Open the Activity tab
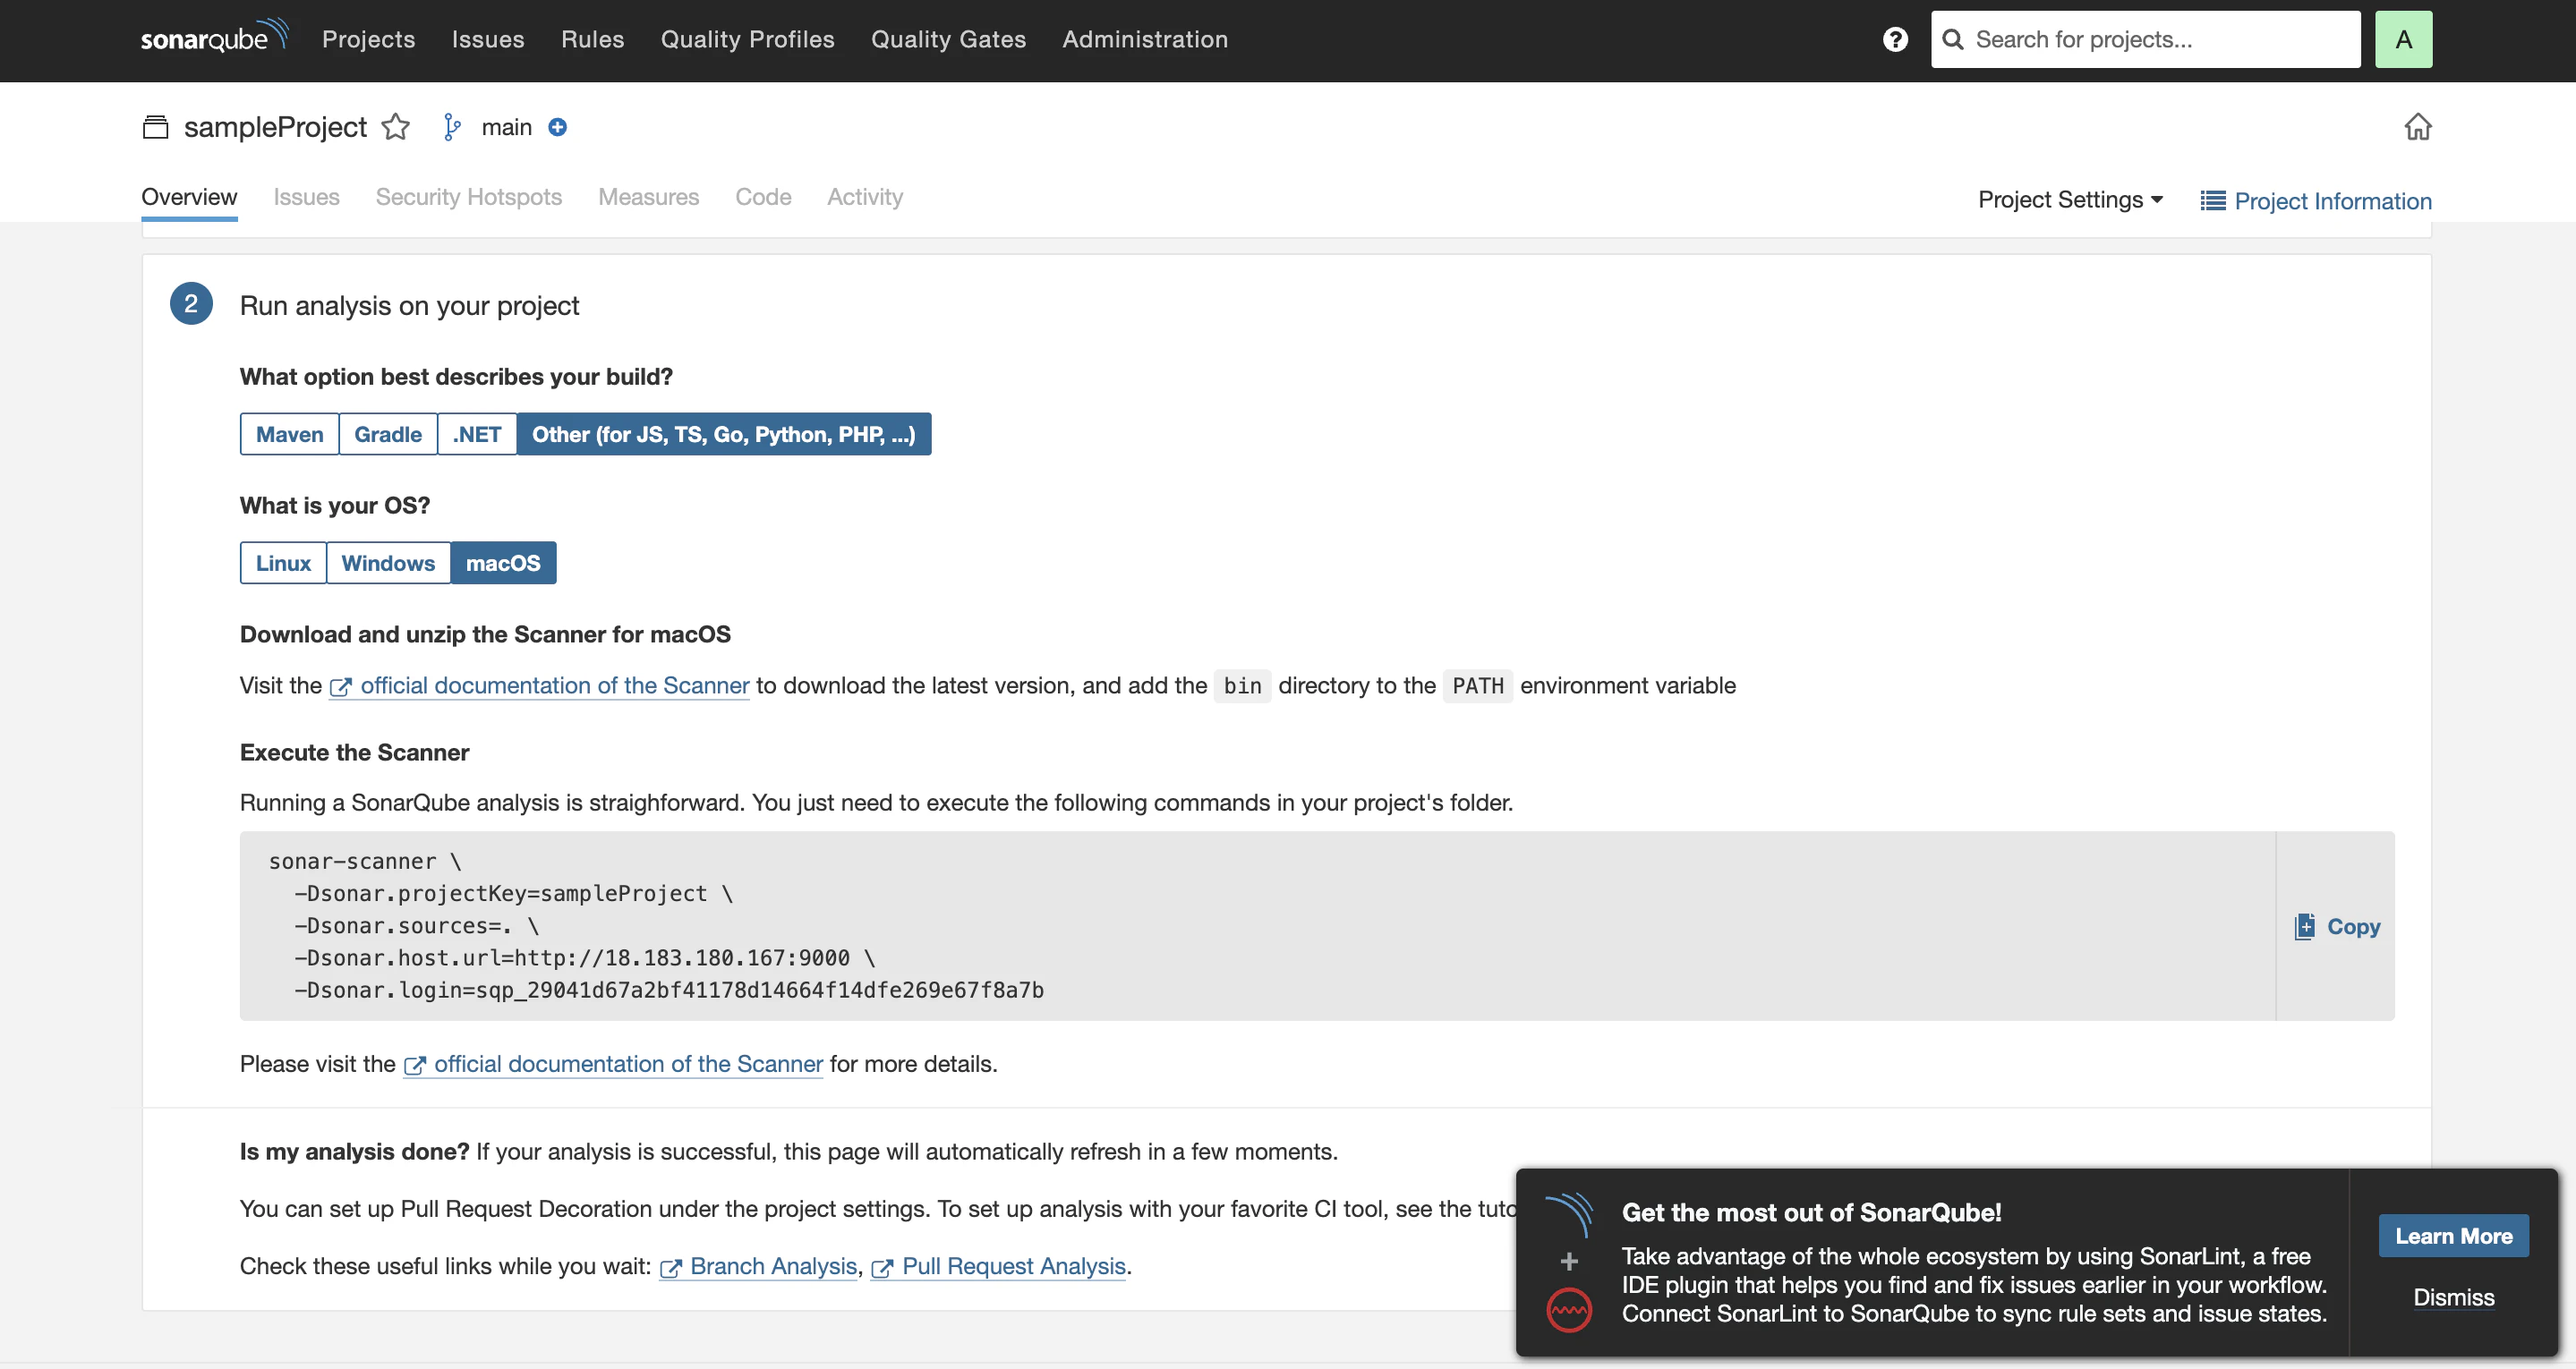The width and height of the screenshot is (2576, 1369). click(x=864, y=197)
